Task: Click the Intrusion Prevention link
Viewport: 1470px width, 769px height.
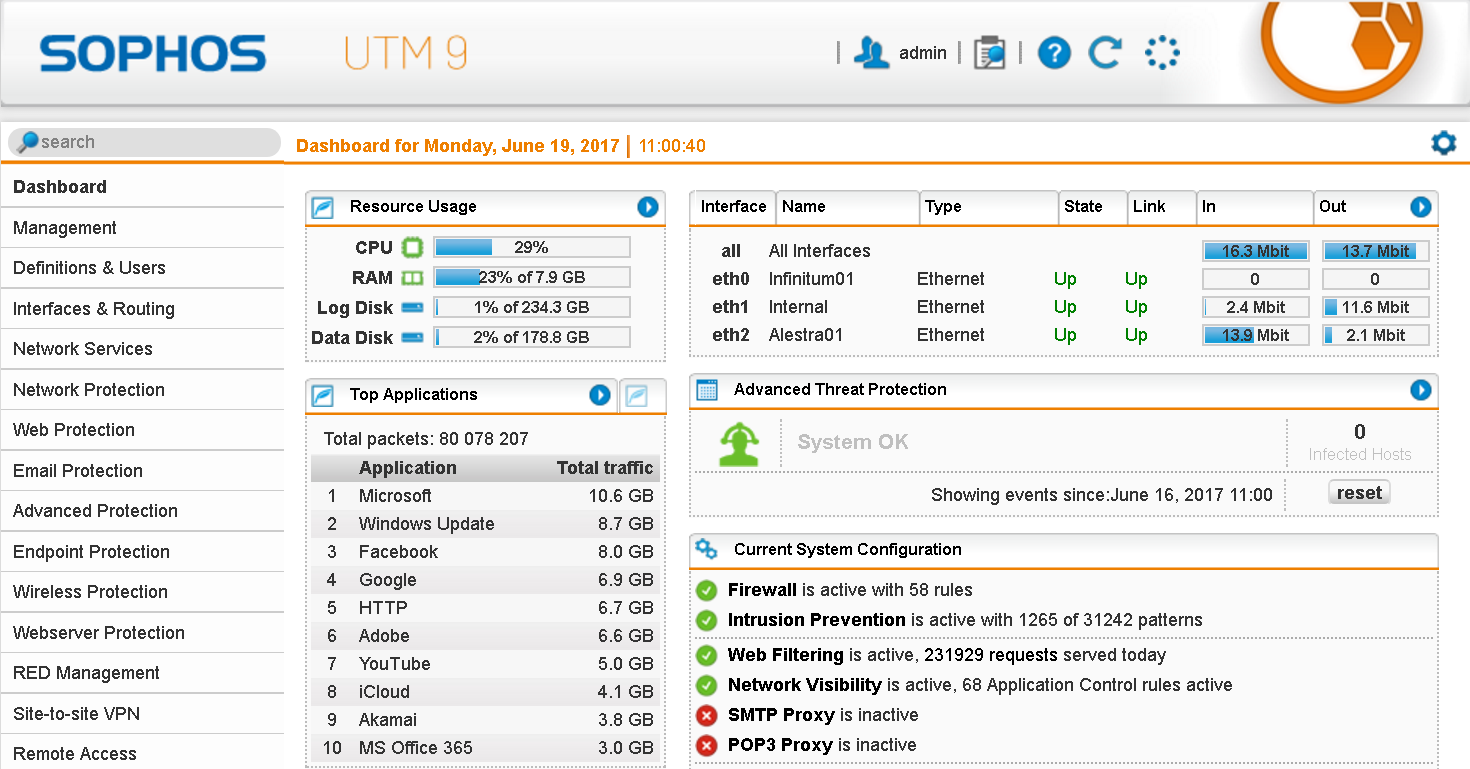Action: [x=817, y=620]
